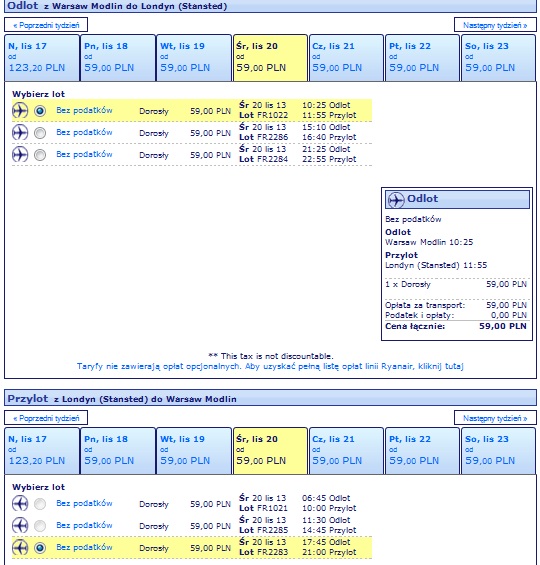Go to outbound Poprzedni tydzień
Screen dimensions: 540x565
coord(46,25)
